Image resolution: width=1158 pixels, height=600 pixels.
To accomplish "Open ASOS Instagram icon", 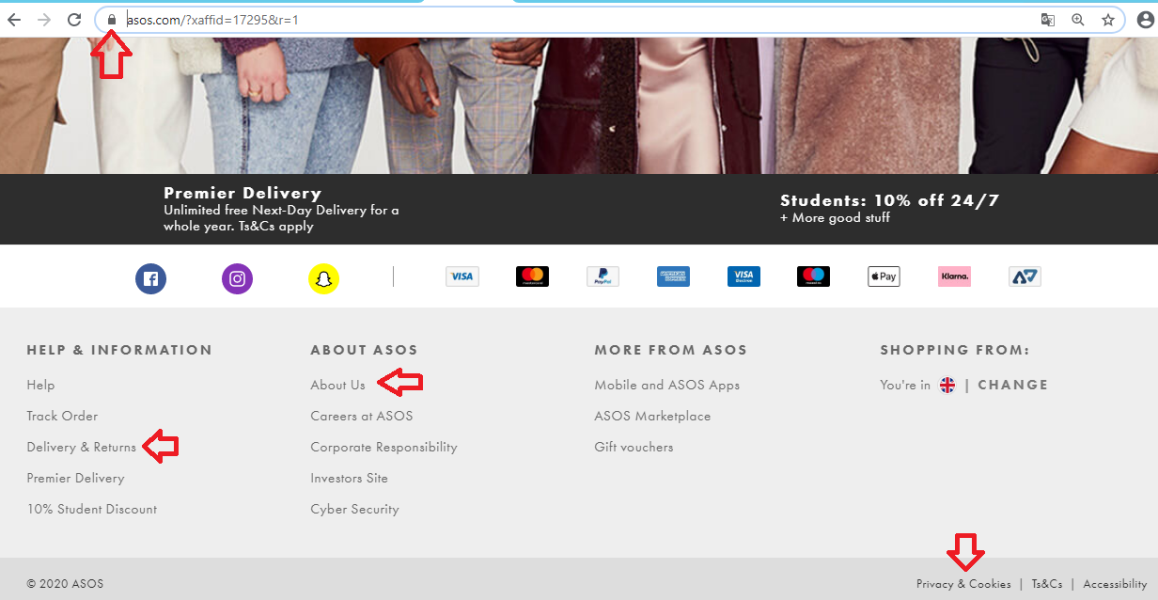I will pos(237,279).
